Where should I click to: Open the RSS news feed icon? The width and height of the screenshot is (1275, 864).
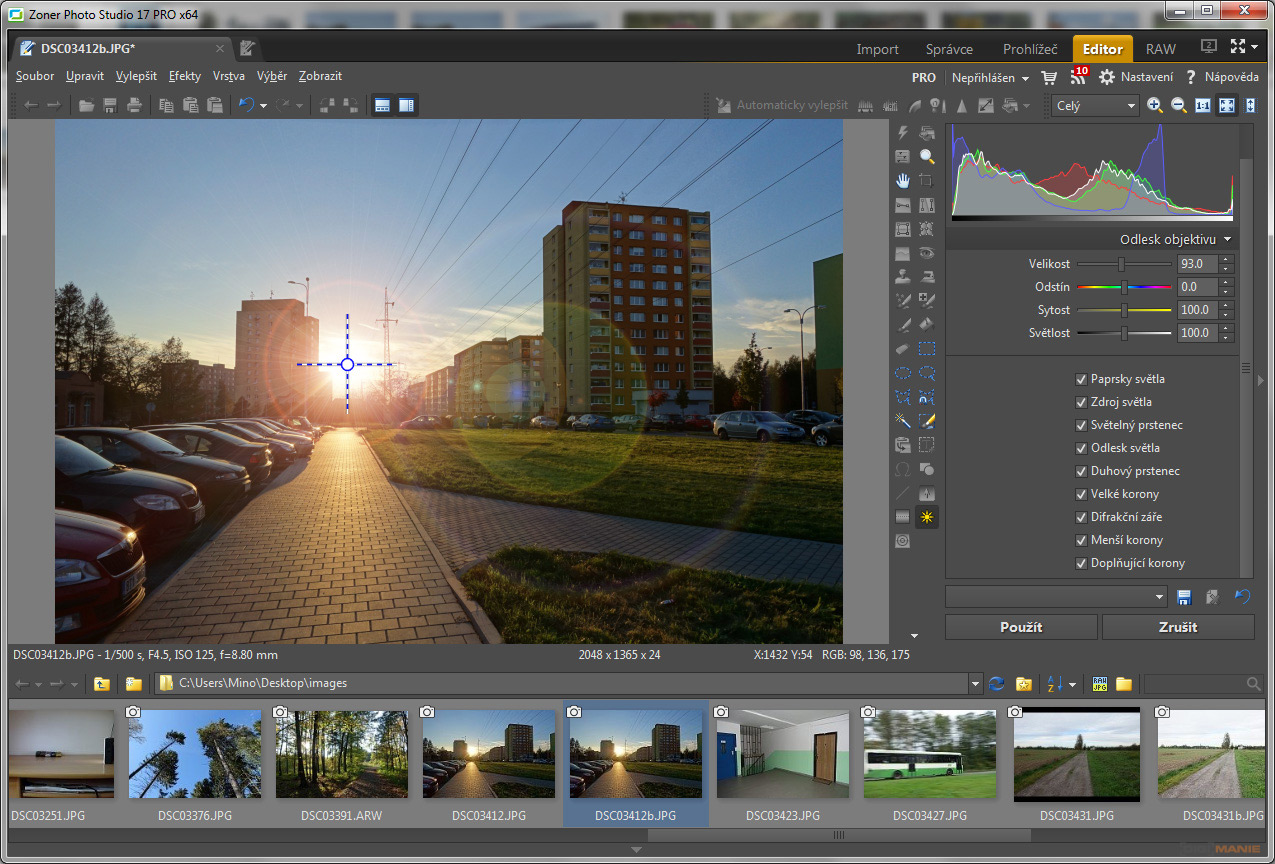click(1078, 77)
